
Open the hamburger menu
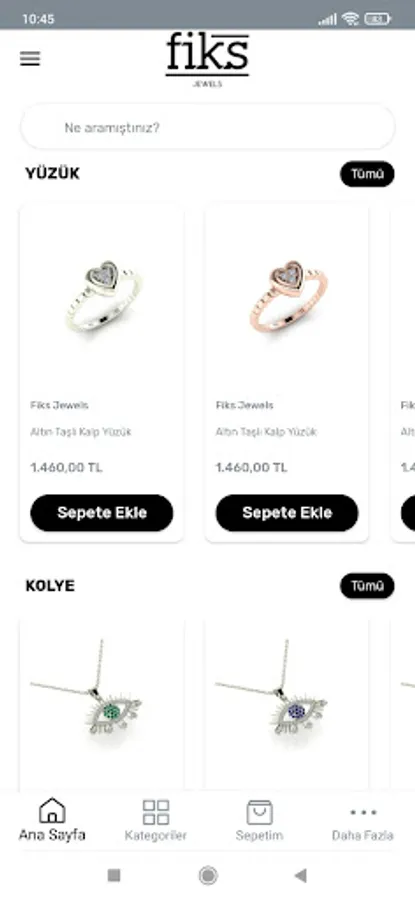(x=30, y=59)
